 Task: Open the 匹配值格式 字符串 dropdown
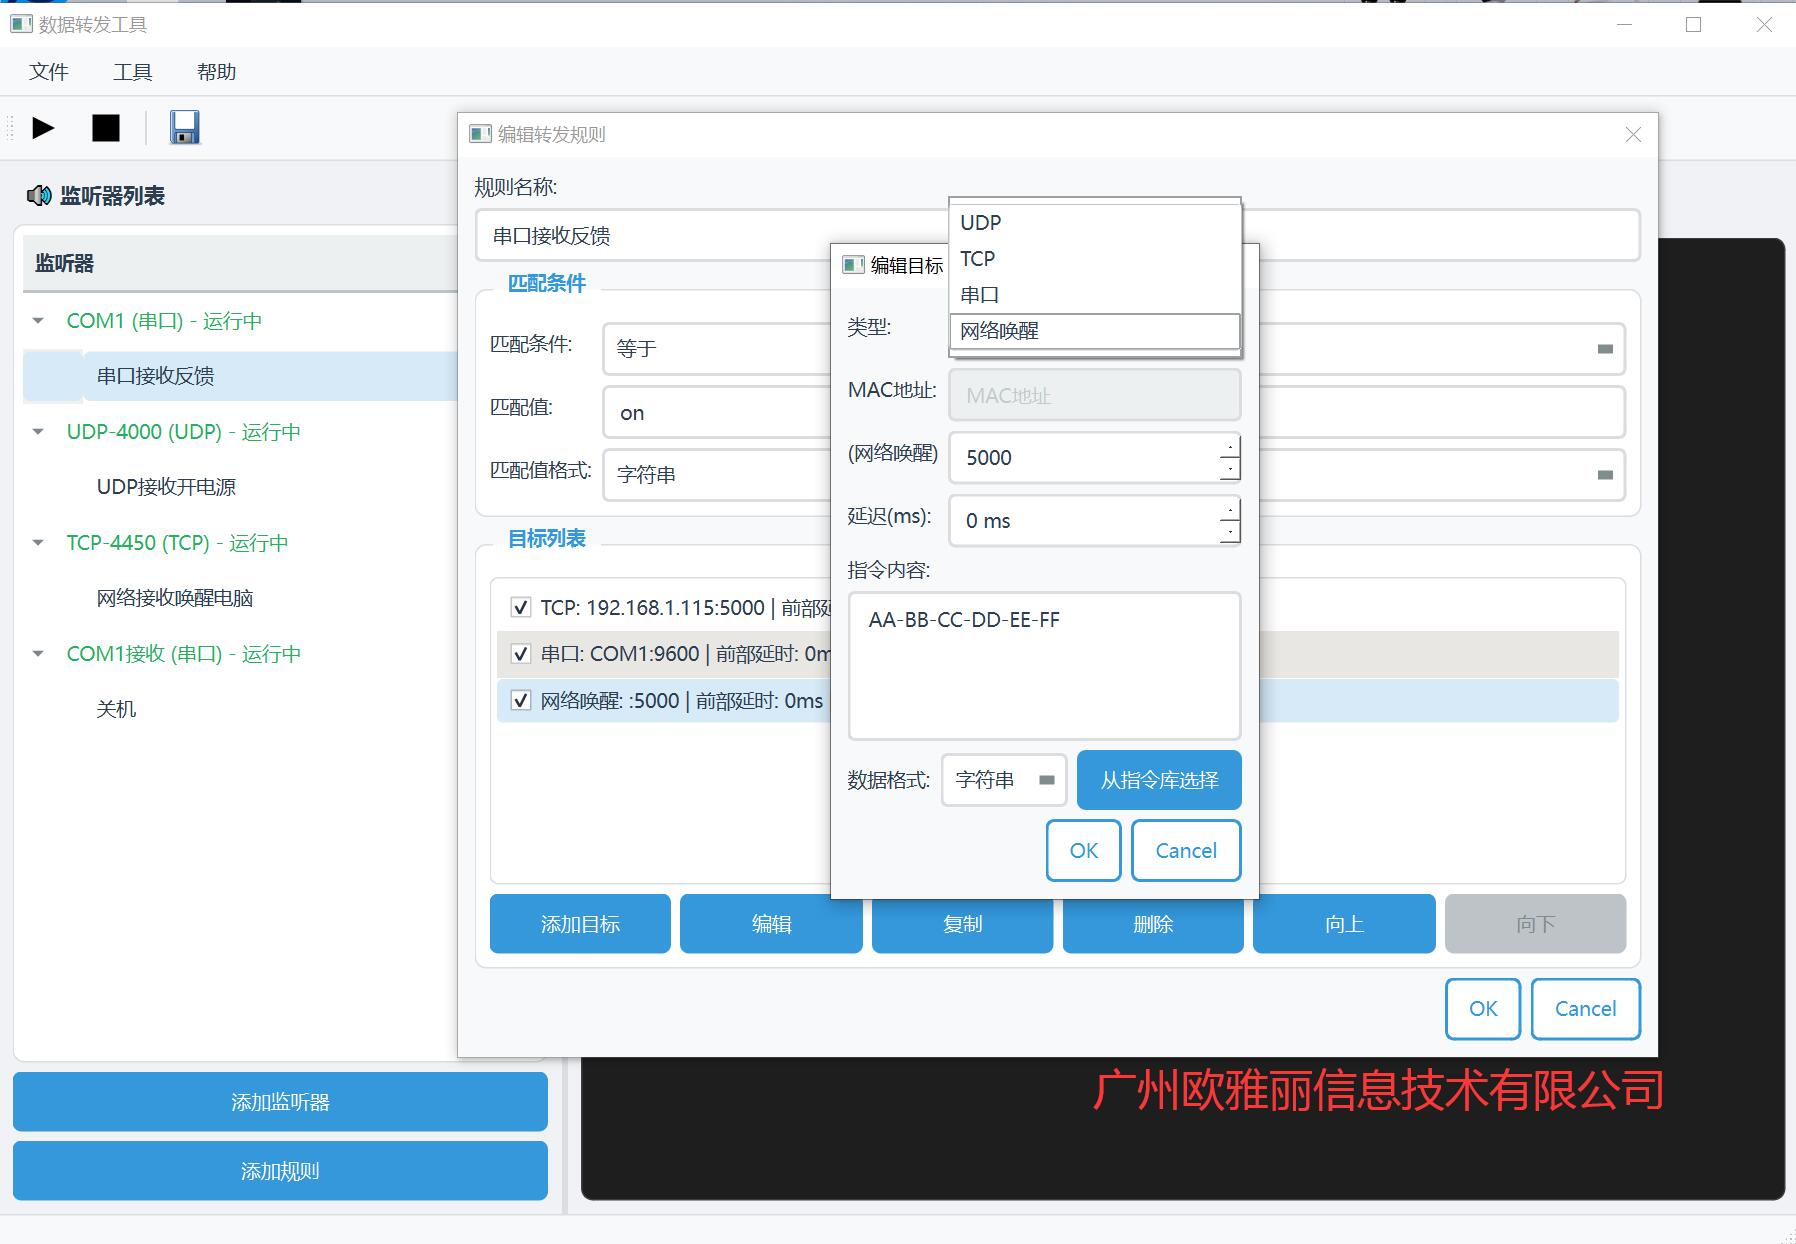click(1114, 474)
